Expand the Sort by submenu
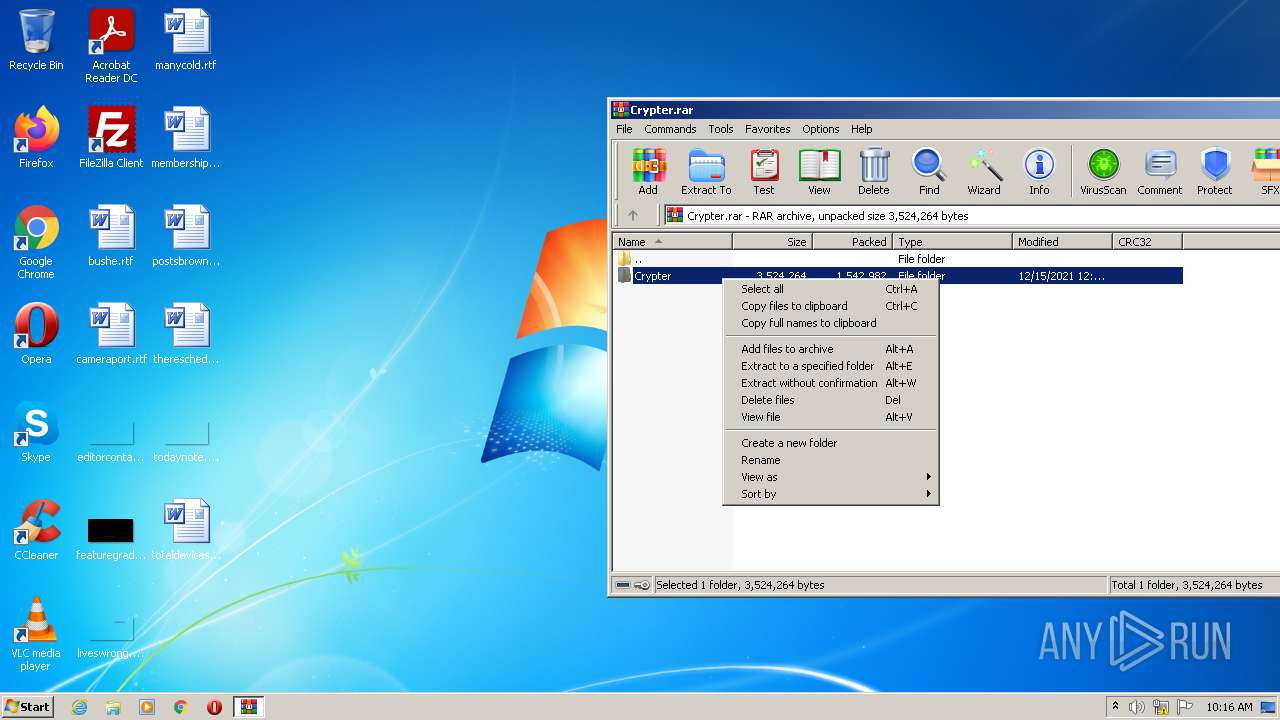Viewport: 1280px width, 720px height. coord(831,494)
